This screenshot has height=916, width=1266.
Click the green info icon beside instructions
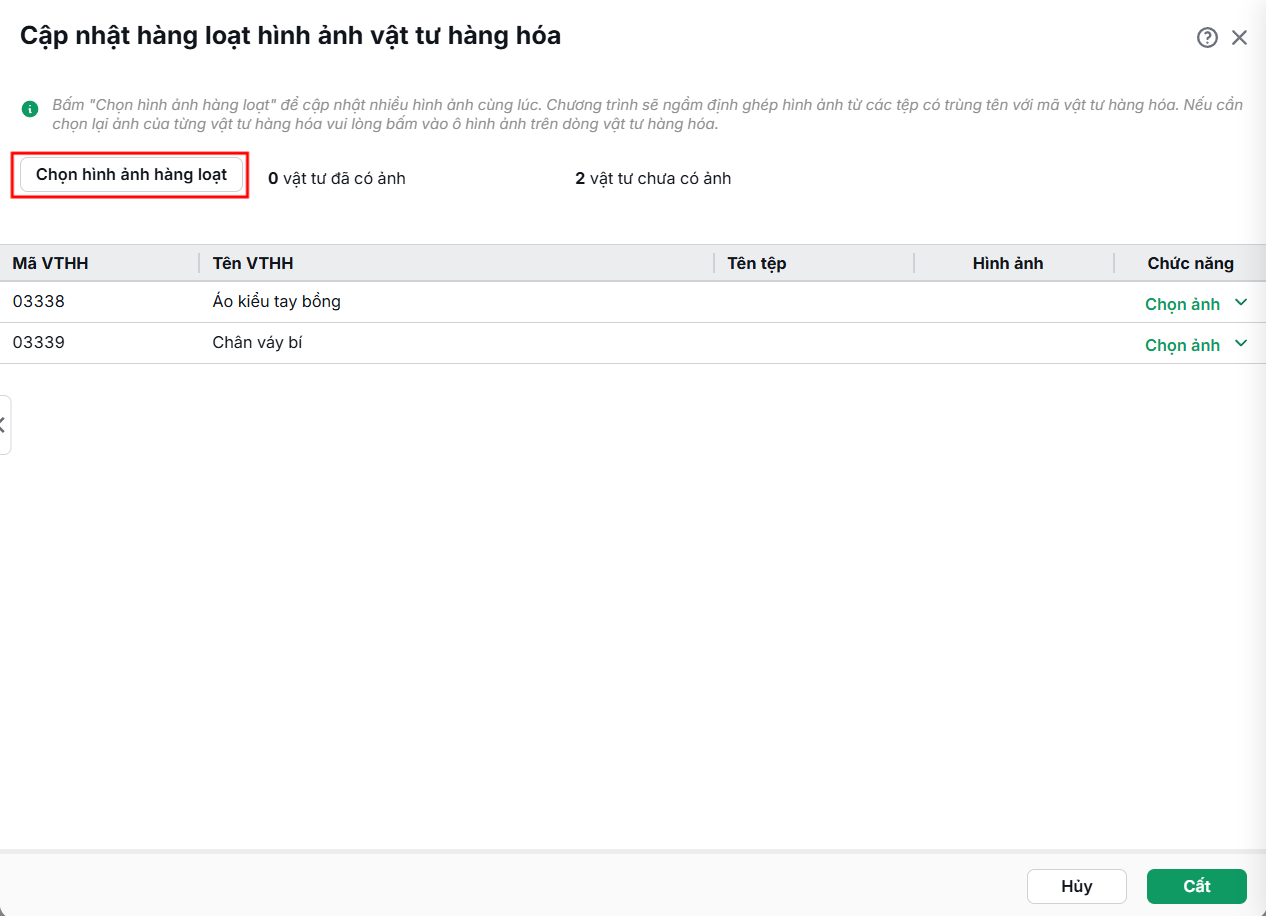pyautogui.click(x=31, y=108)
